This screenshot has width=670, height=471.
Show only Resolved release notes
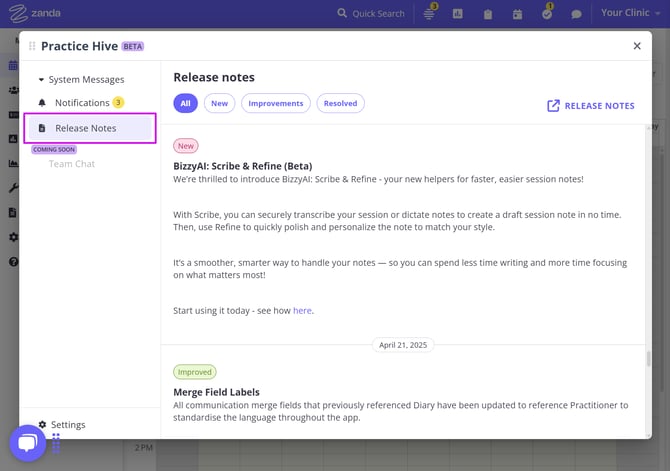(340, 103)
